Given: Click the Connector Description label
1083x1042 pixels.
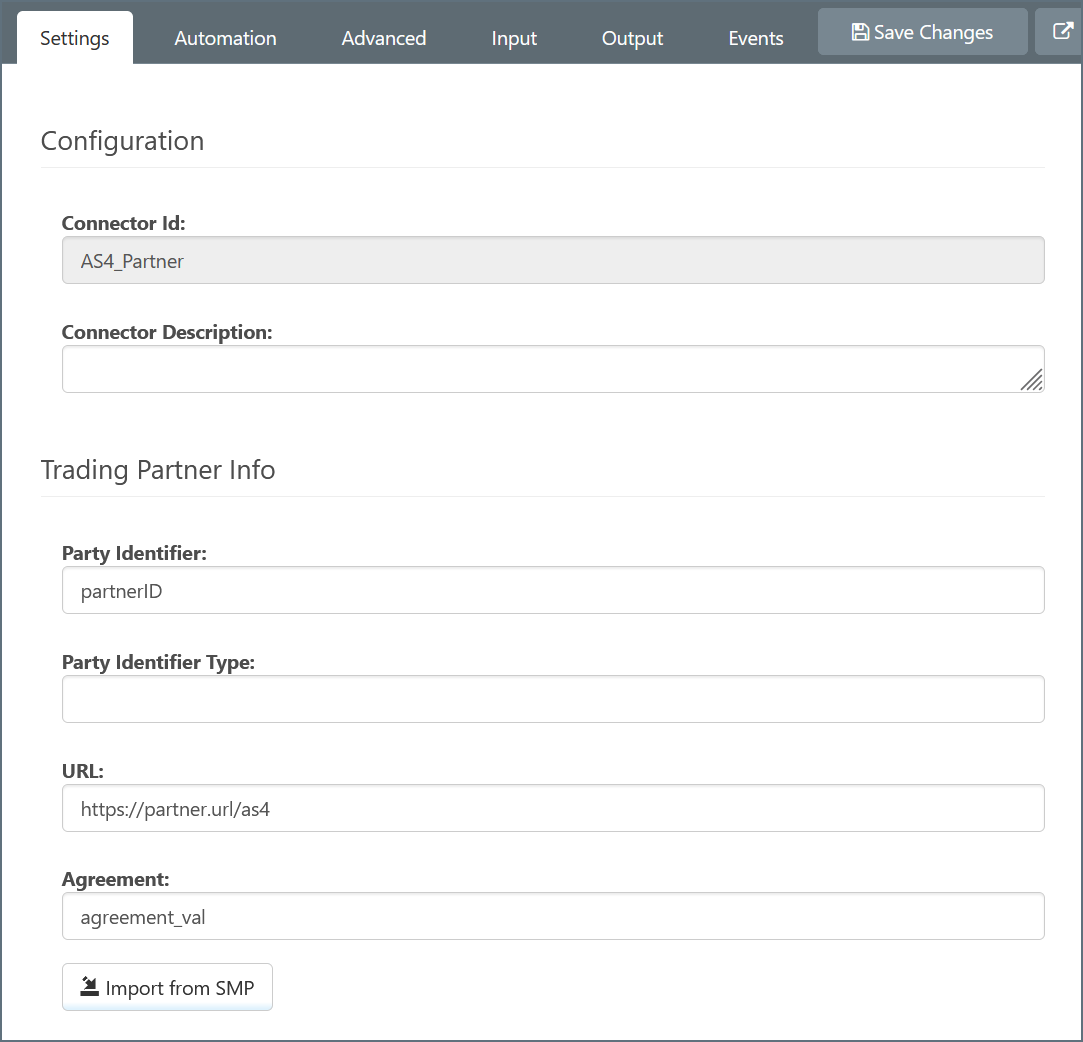Looking at the screenshot, I should [x=167, y=332].
